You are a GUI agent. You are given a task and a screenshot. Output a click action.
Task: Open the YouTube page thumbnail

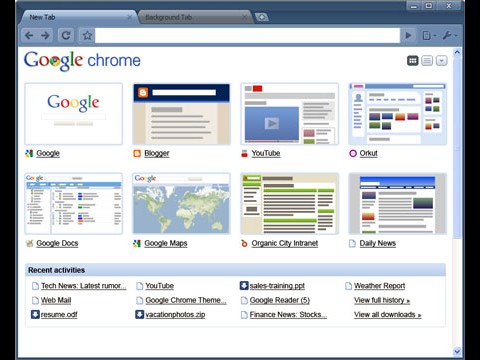(289, 114)
